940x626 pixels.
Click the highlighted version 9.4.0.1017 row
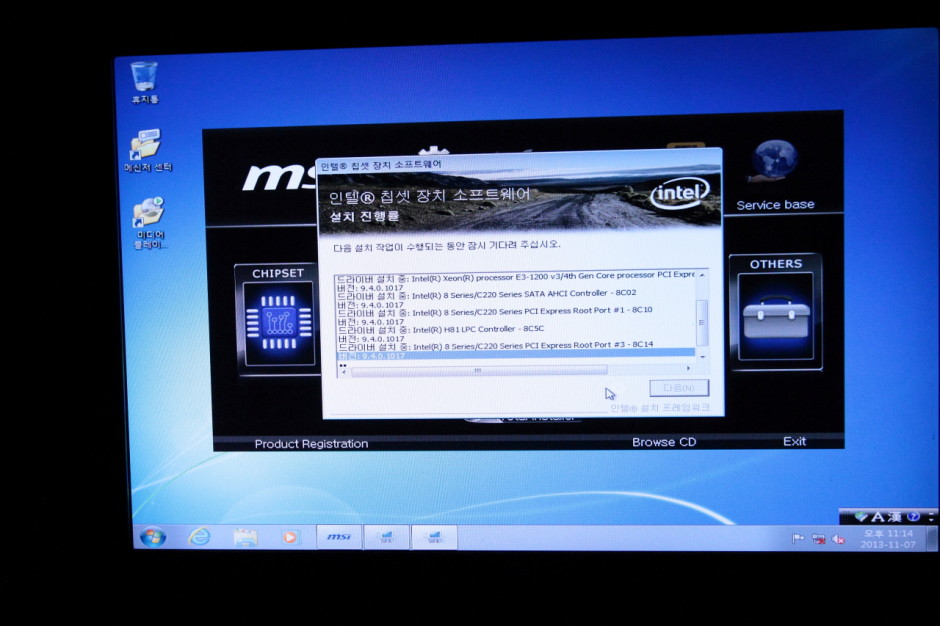[515, 355]
